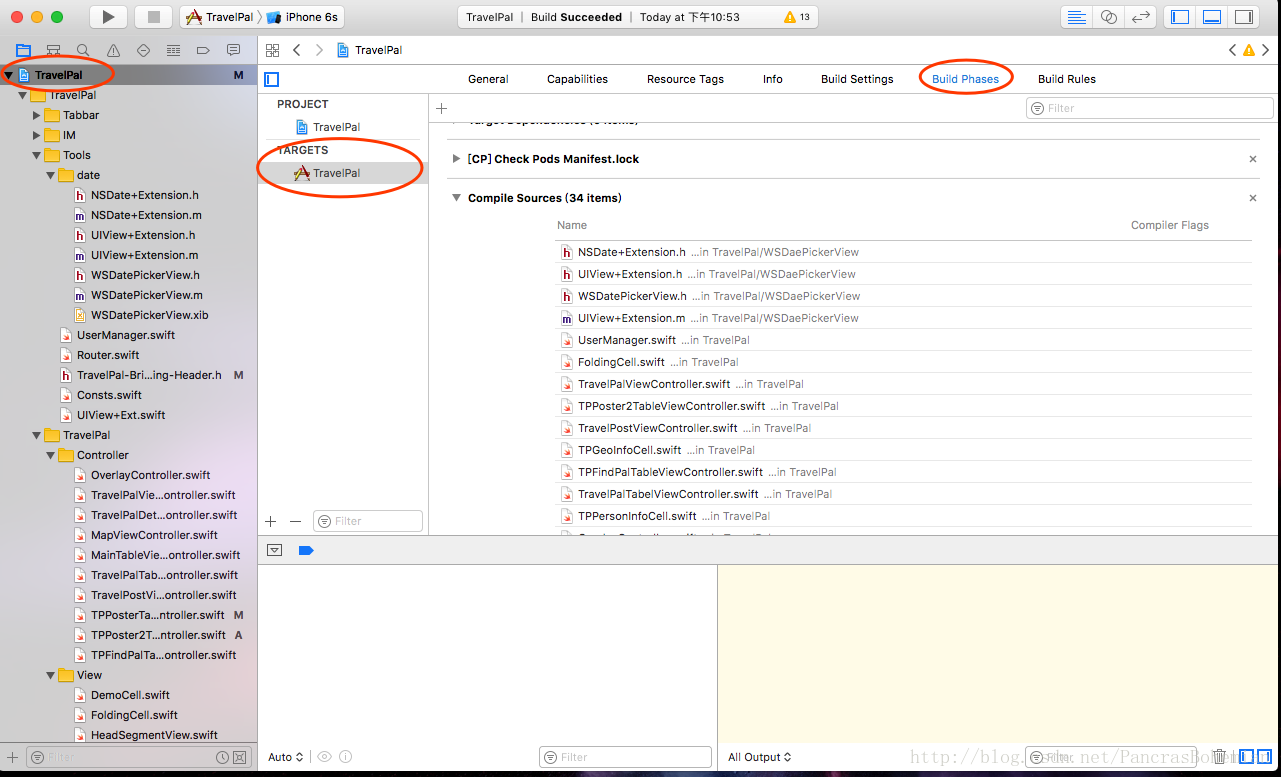Open the project navigator folder icon
This screenshot has width=1281, height=777.
(x=23, y=50)
